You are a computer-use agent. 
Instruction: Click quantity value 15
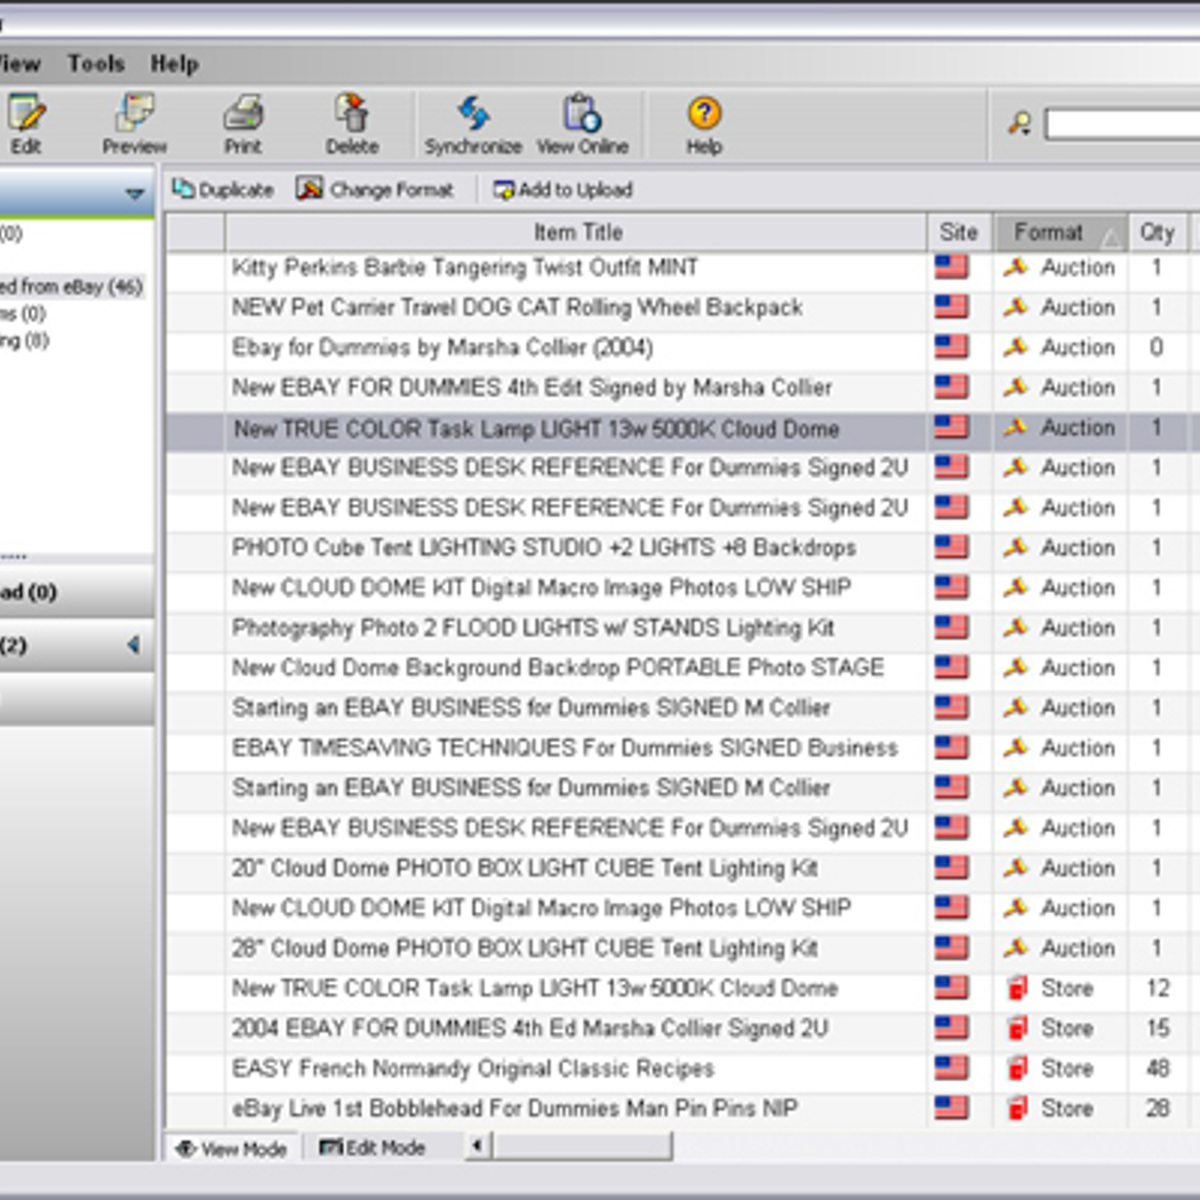click(1157, 1028)
